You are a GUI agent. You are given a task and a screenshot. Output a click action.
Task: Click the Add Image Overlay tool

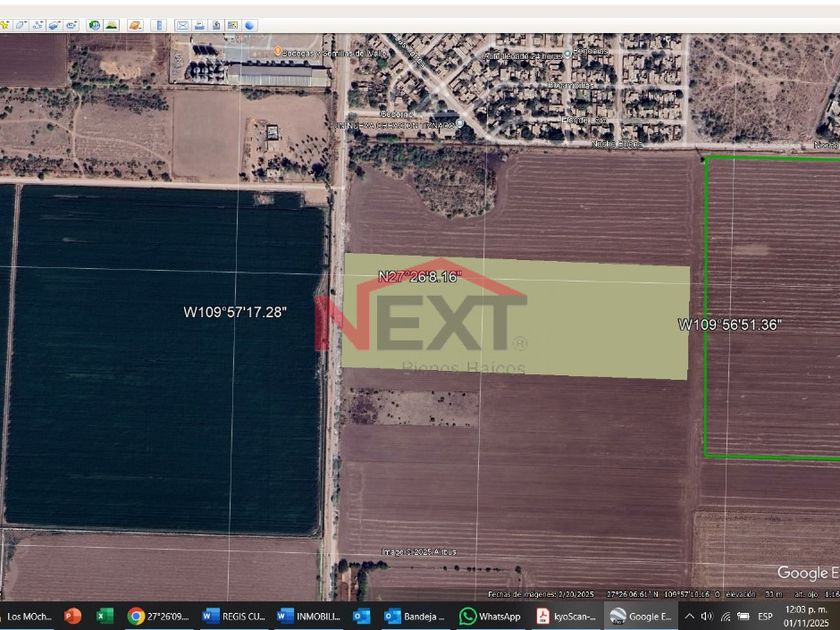54,25
